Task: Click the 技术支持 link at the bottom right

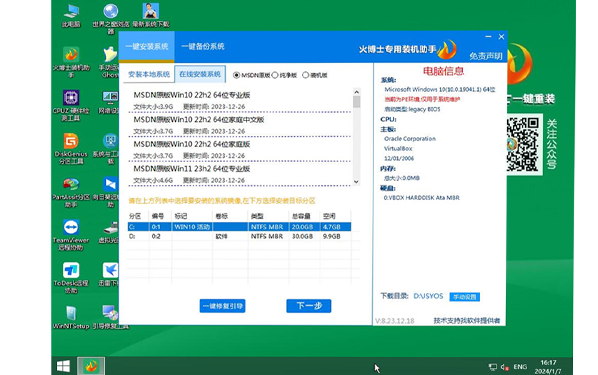Action: pos(466,320)
